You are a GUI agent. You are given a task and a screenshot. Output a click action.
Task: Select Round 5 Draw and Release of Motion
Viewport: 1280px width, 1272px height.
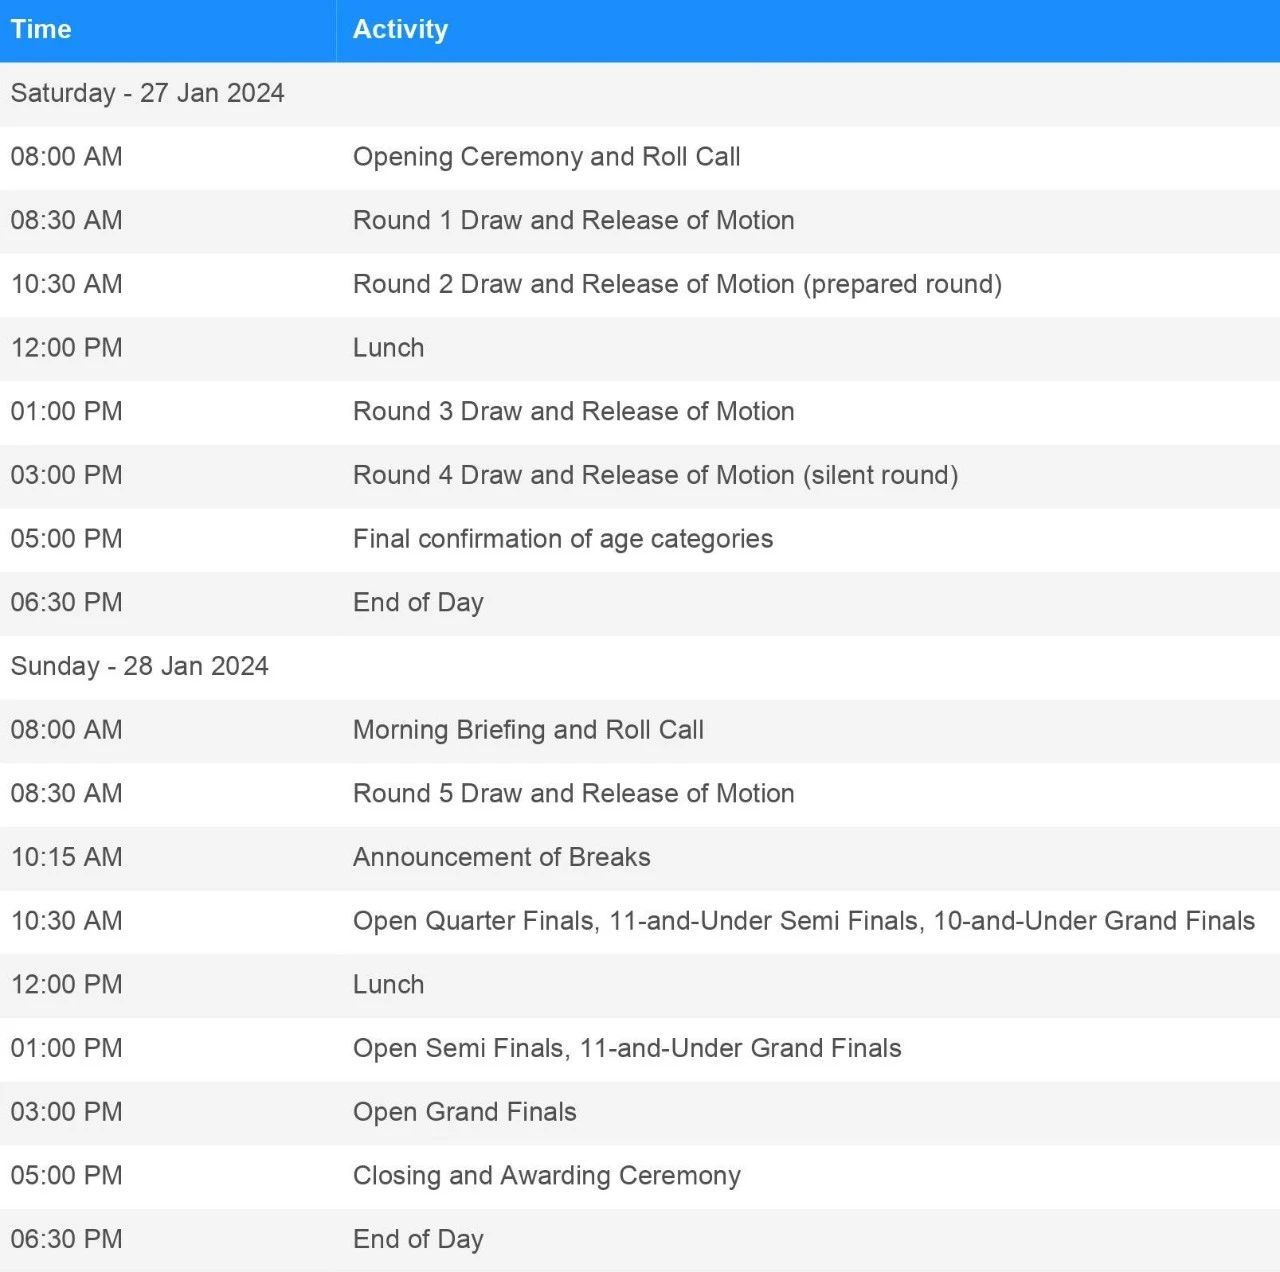573,793
